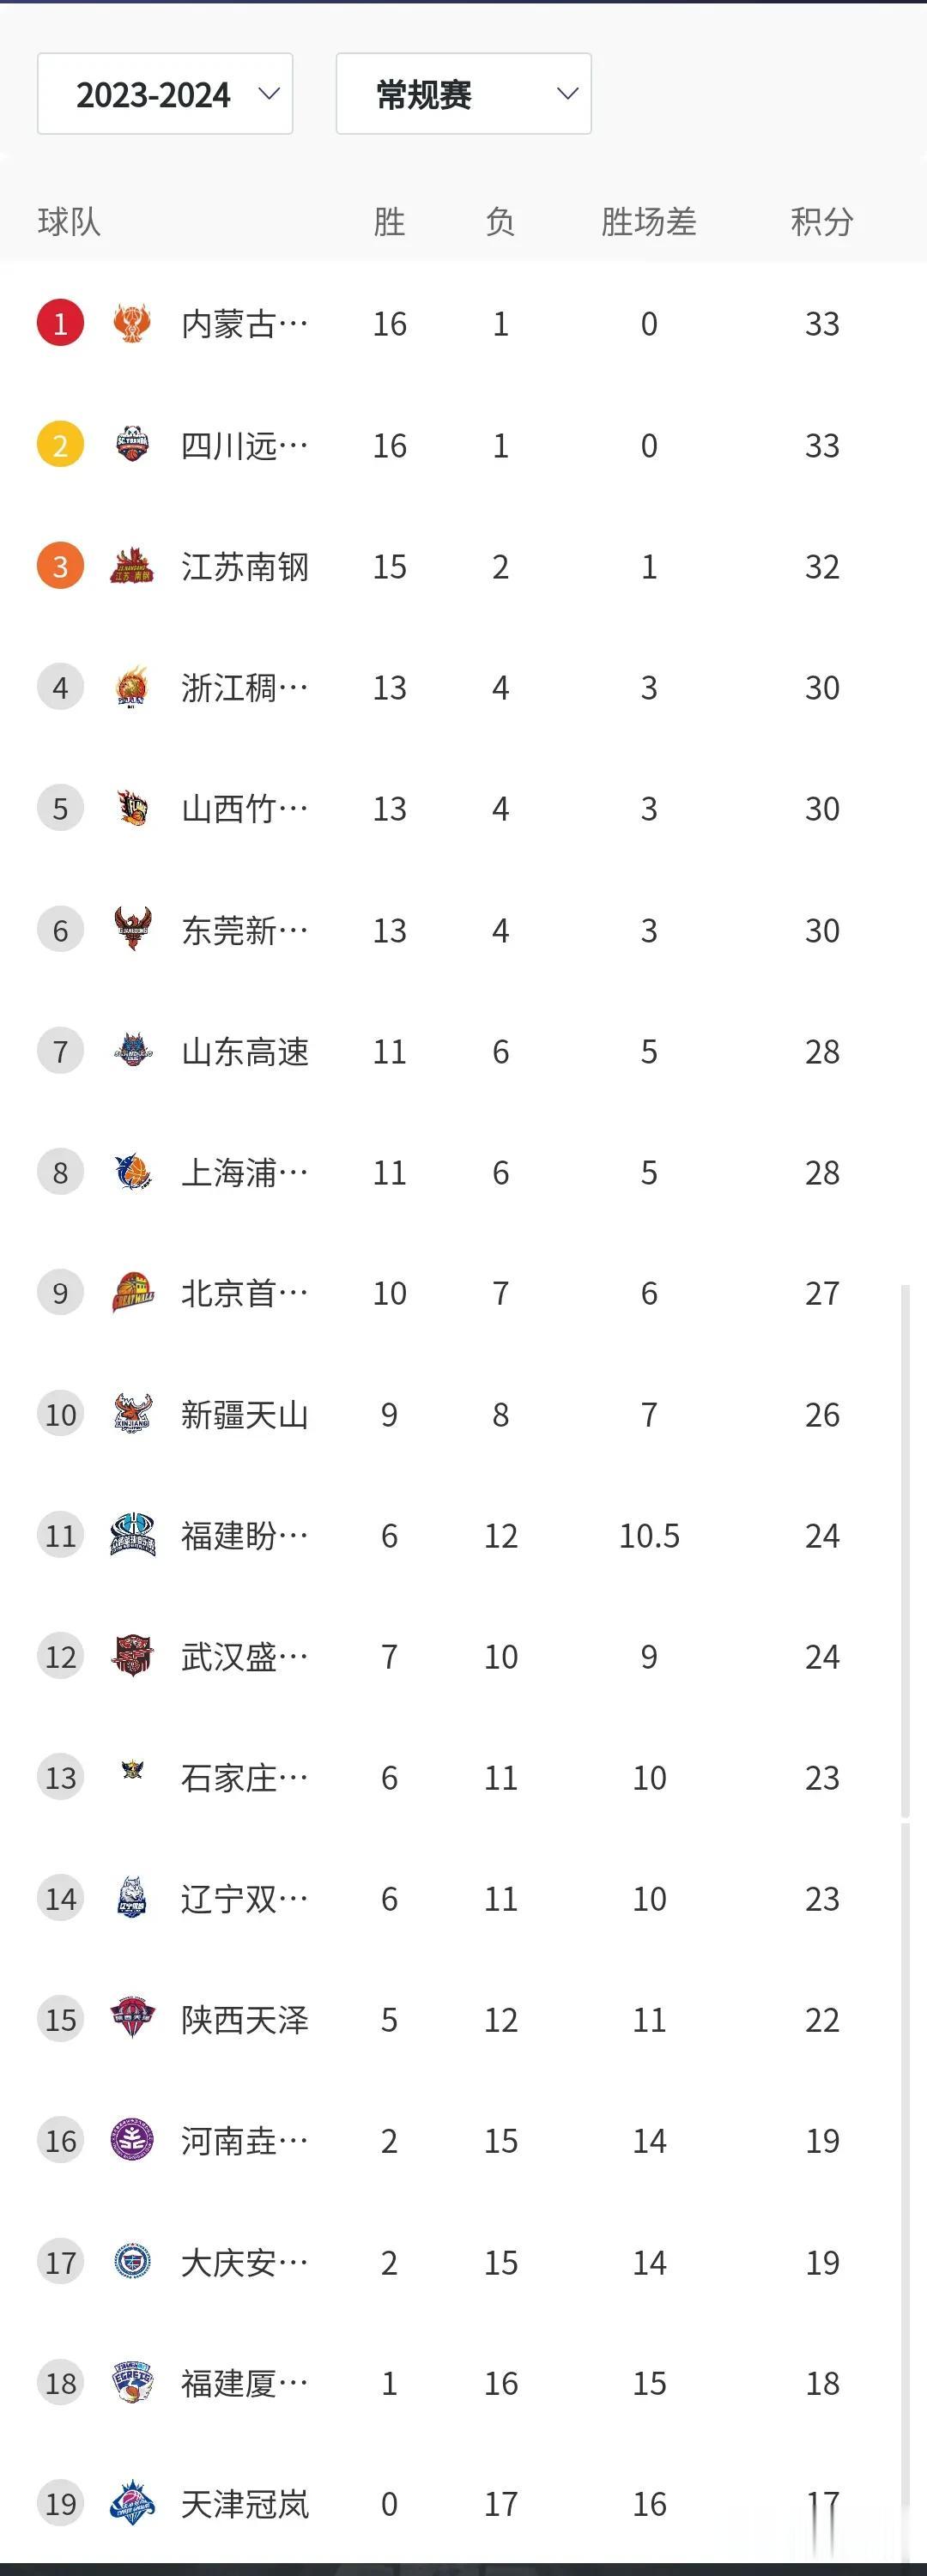Open the 天津冠岚 team logo
Screen dimensions: 927x2576
(x=132, y=2503)
